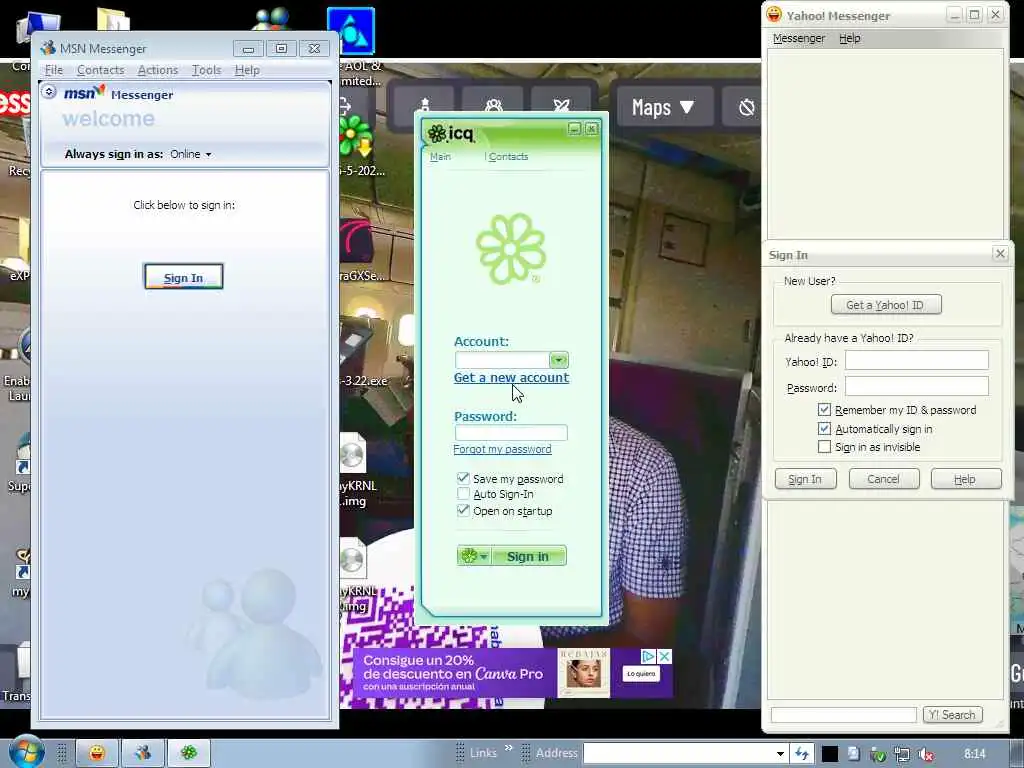The width and height of the screenshot is (1024, 768).
Task: Switch to MSN Messenger from the taskbar
Action: [143, 753]
